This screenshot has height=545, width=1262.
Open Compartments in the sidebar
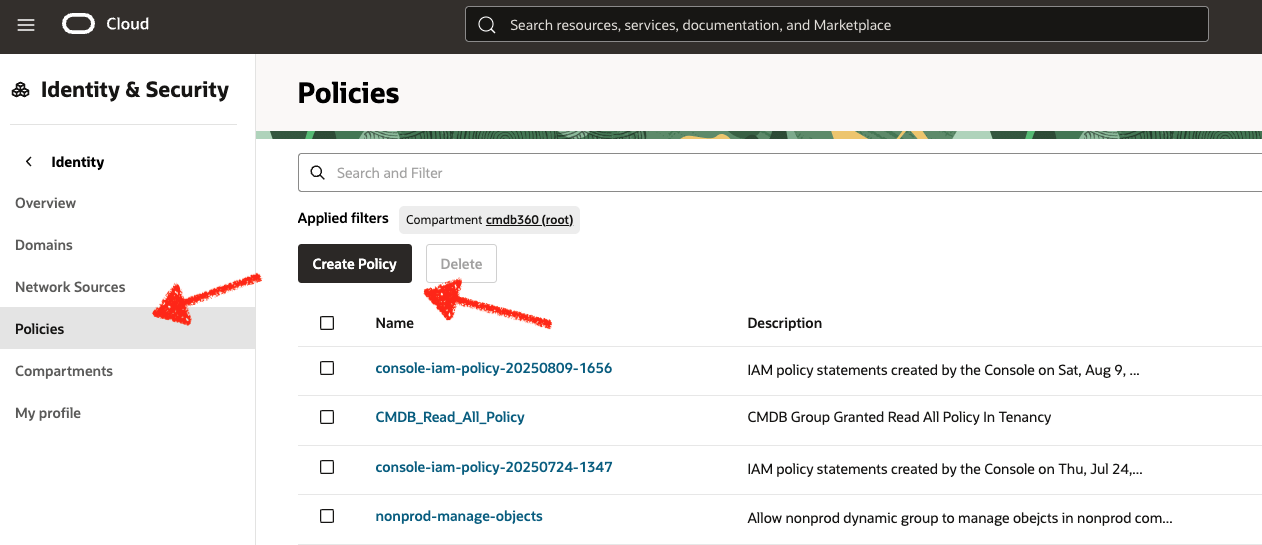(64, 371)
